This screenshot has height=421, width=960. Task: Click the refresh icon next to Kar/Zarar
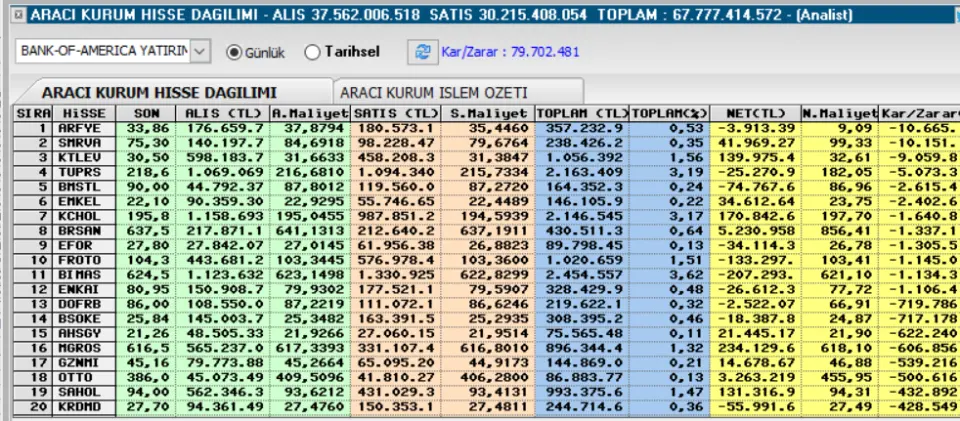click(422, 51)
